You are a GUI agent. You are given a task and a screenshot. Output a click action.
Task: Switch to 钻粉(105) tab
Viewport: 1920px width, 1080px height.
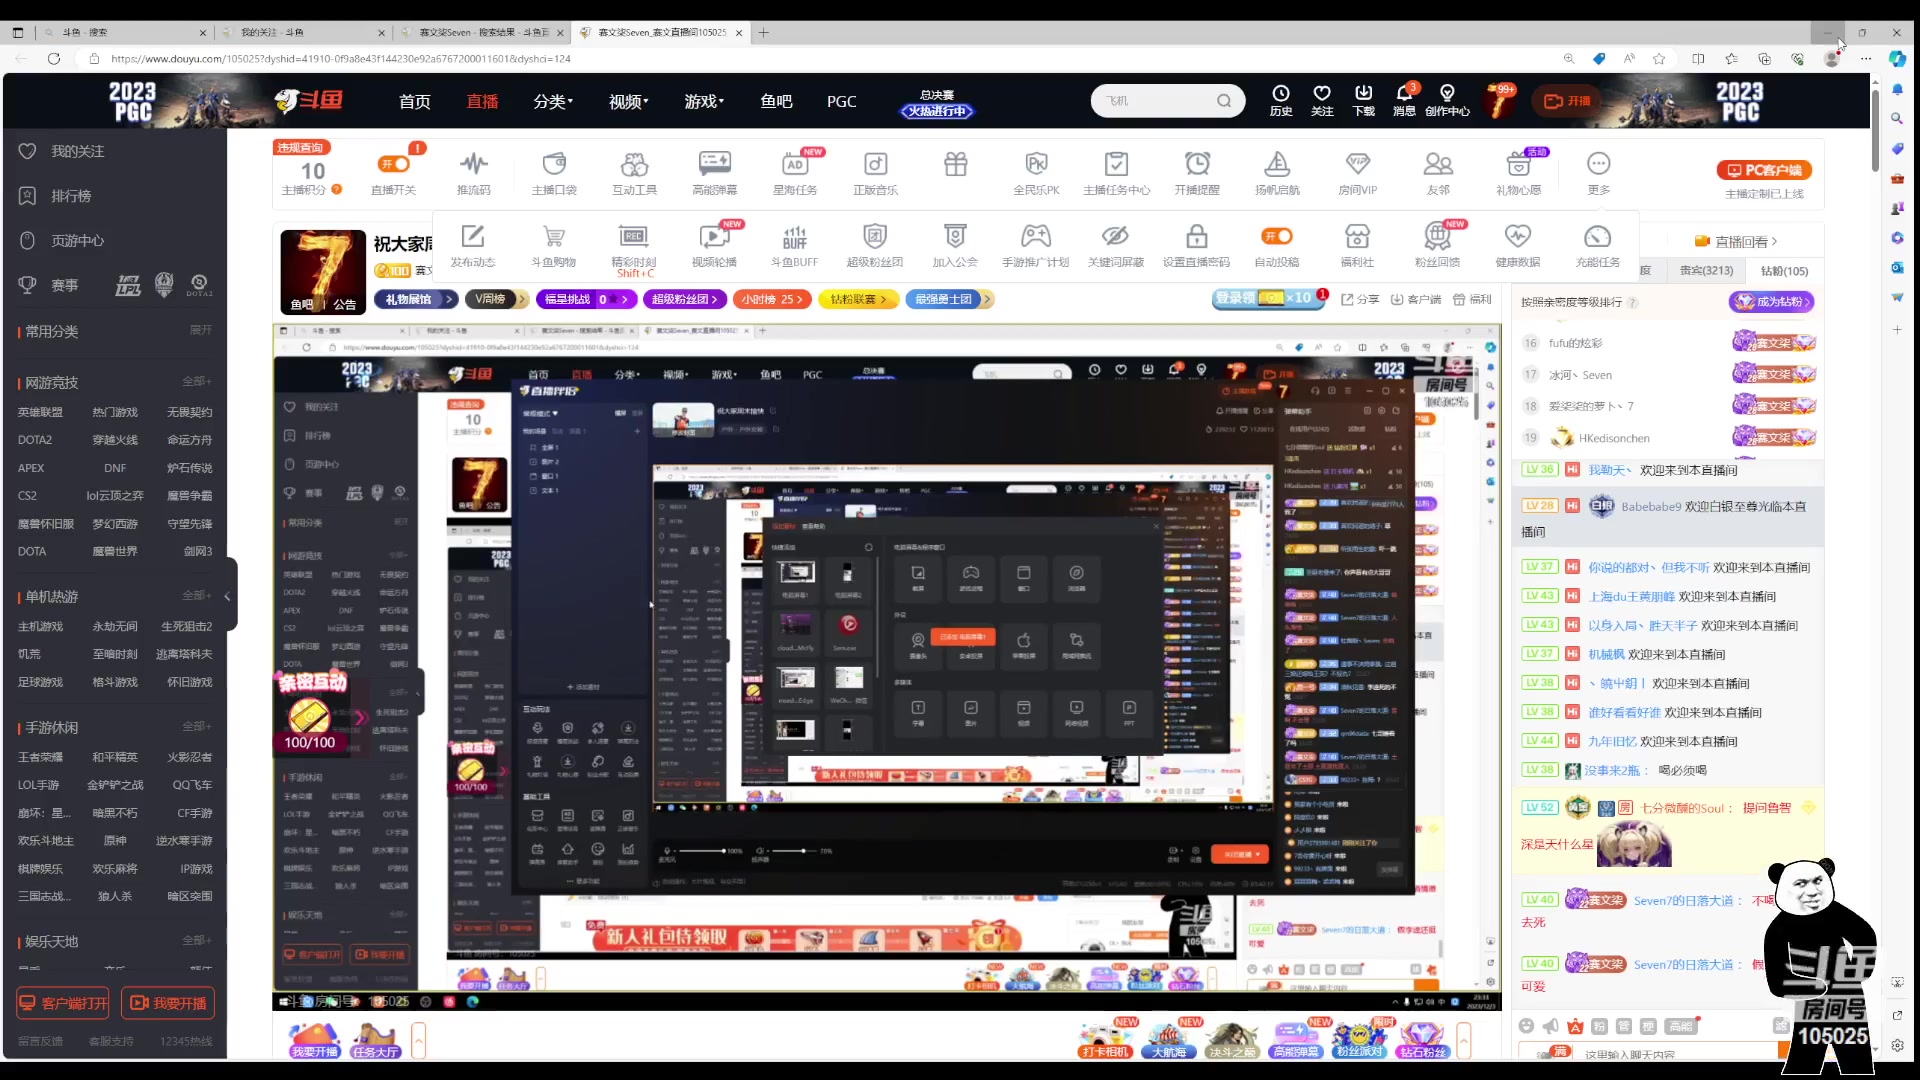1784,271
